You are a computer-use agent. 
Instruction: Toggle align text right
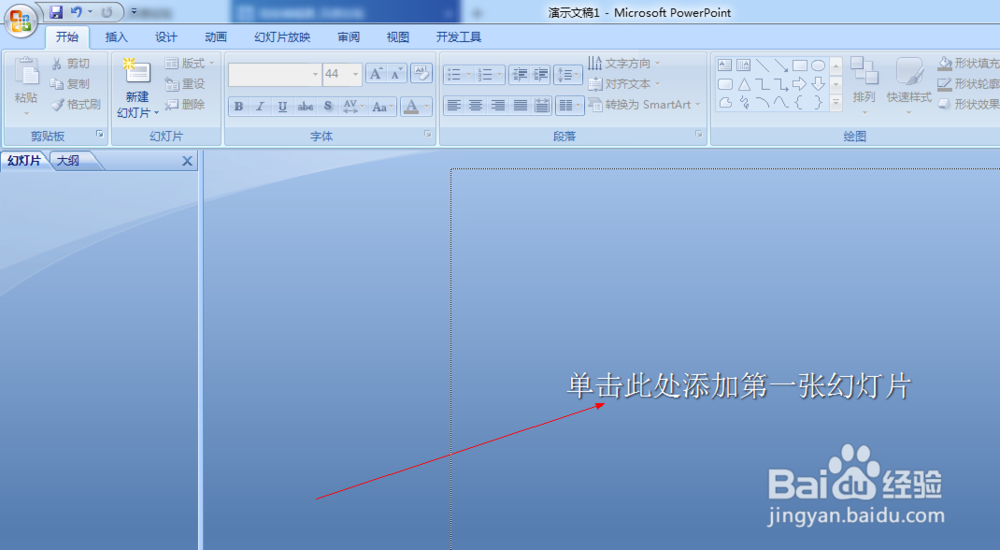498,105
